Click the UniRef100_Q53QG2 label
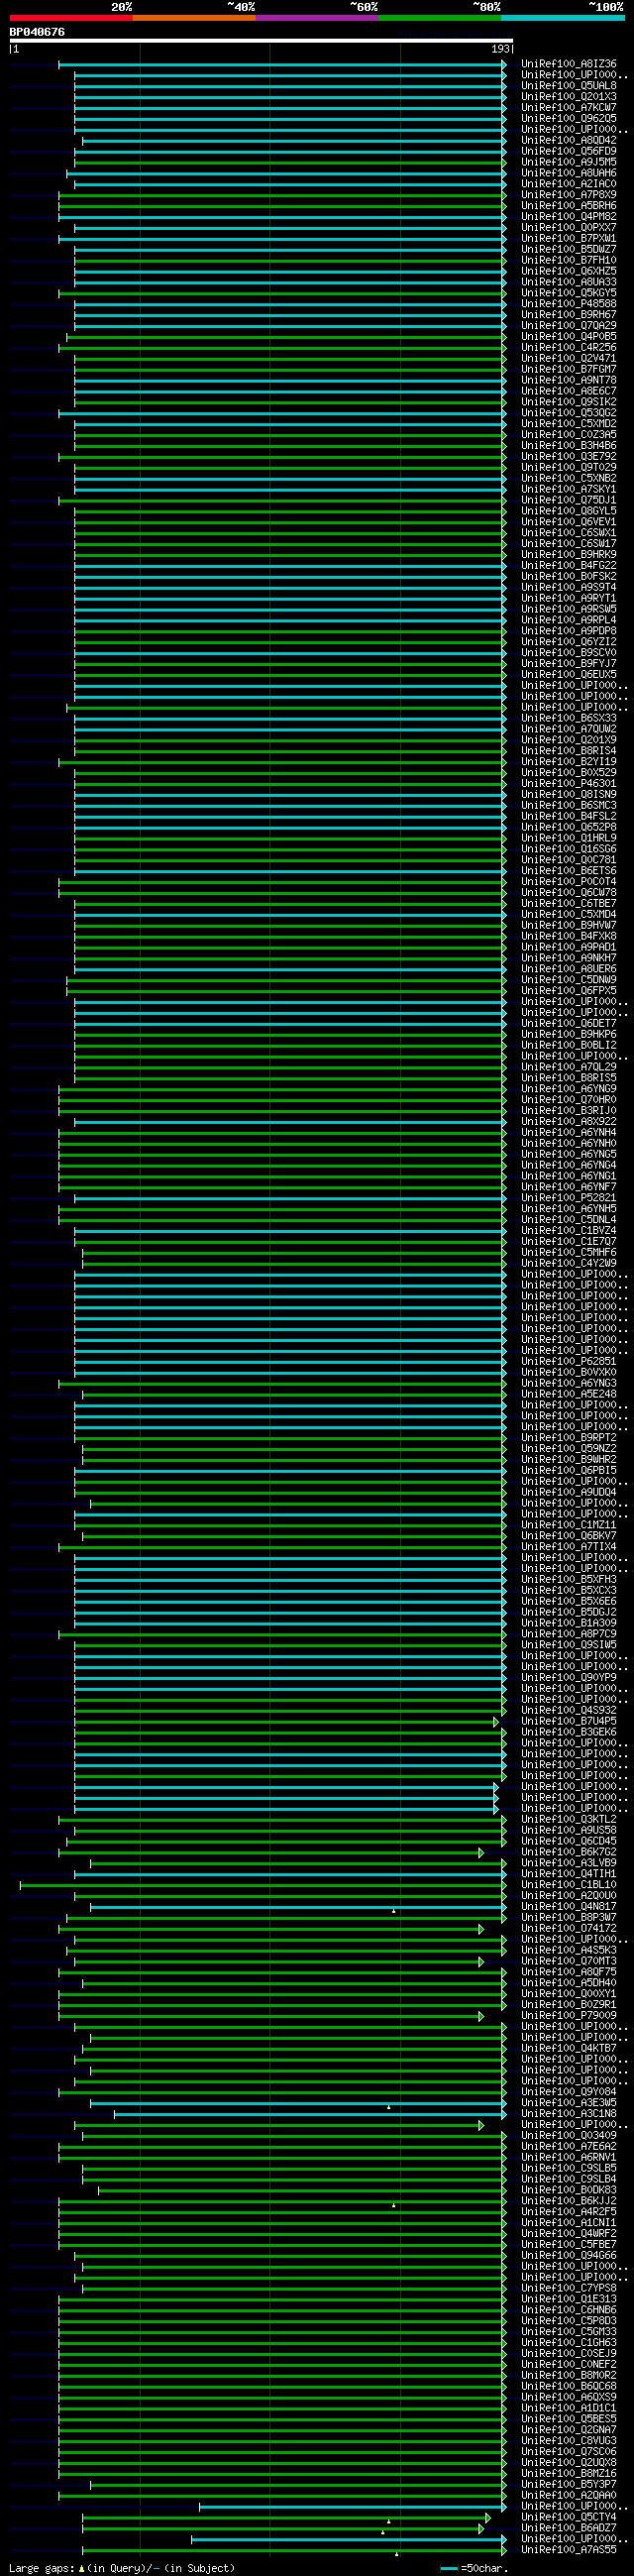The width and height of the screenshot is (634, 2576). coord(569,413)
